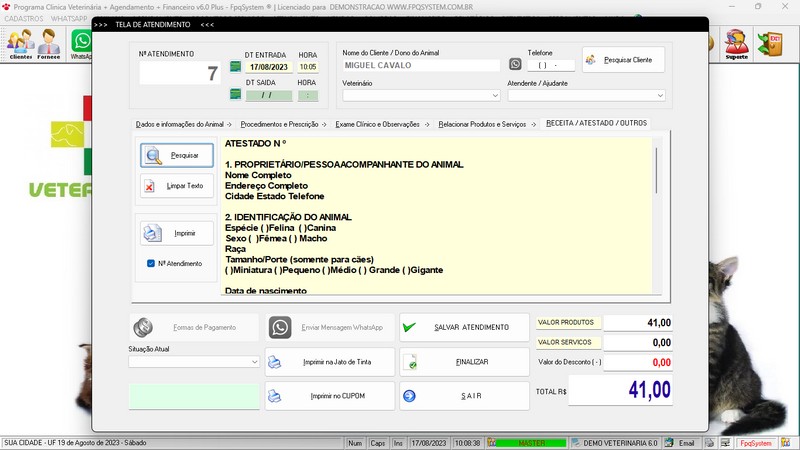This screenshot has width=800, height=450.
Task: Click Limpar Texto button
Action: [x=177, y=186]
